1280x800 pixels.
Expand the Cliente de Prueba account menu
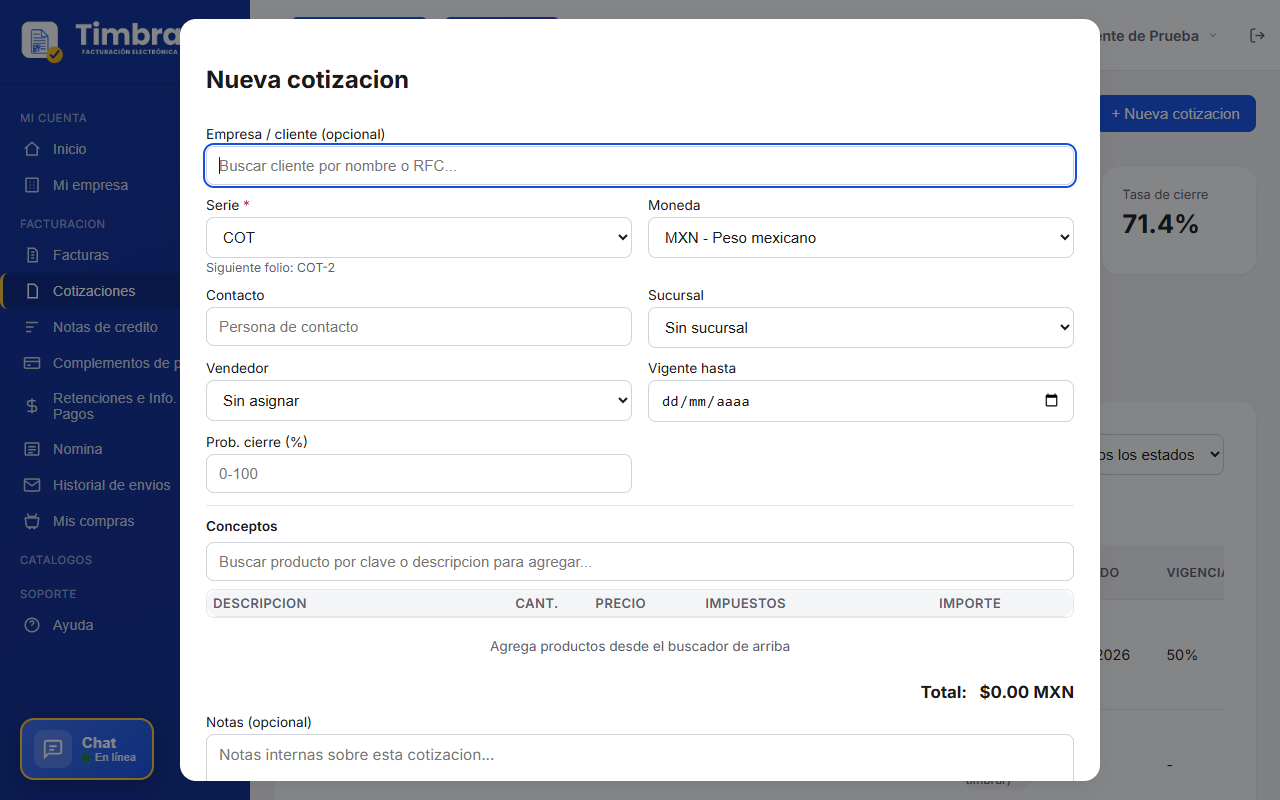click(x=1158, y=36)
